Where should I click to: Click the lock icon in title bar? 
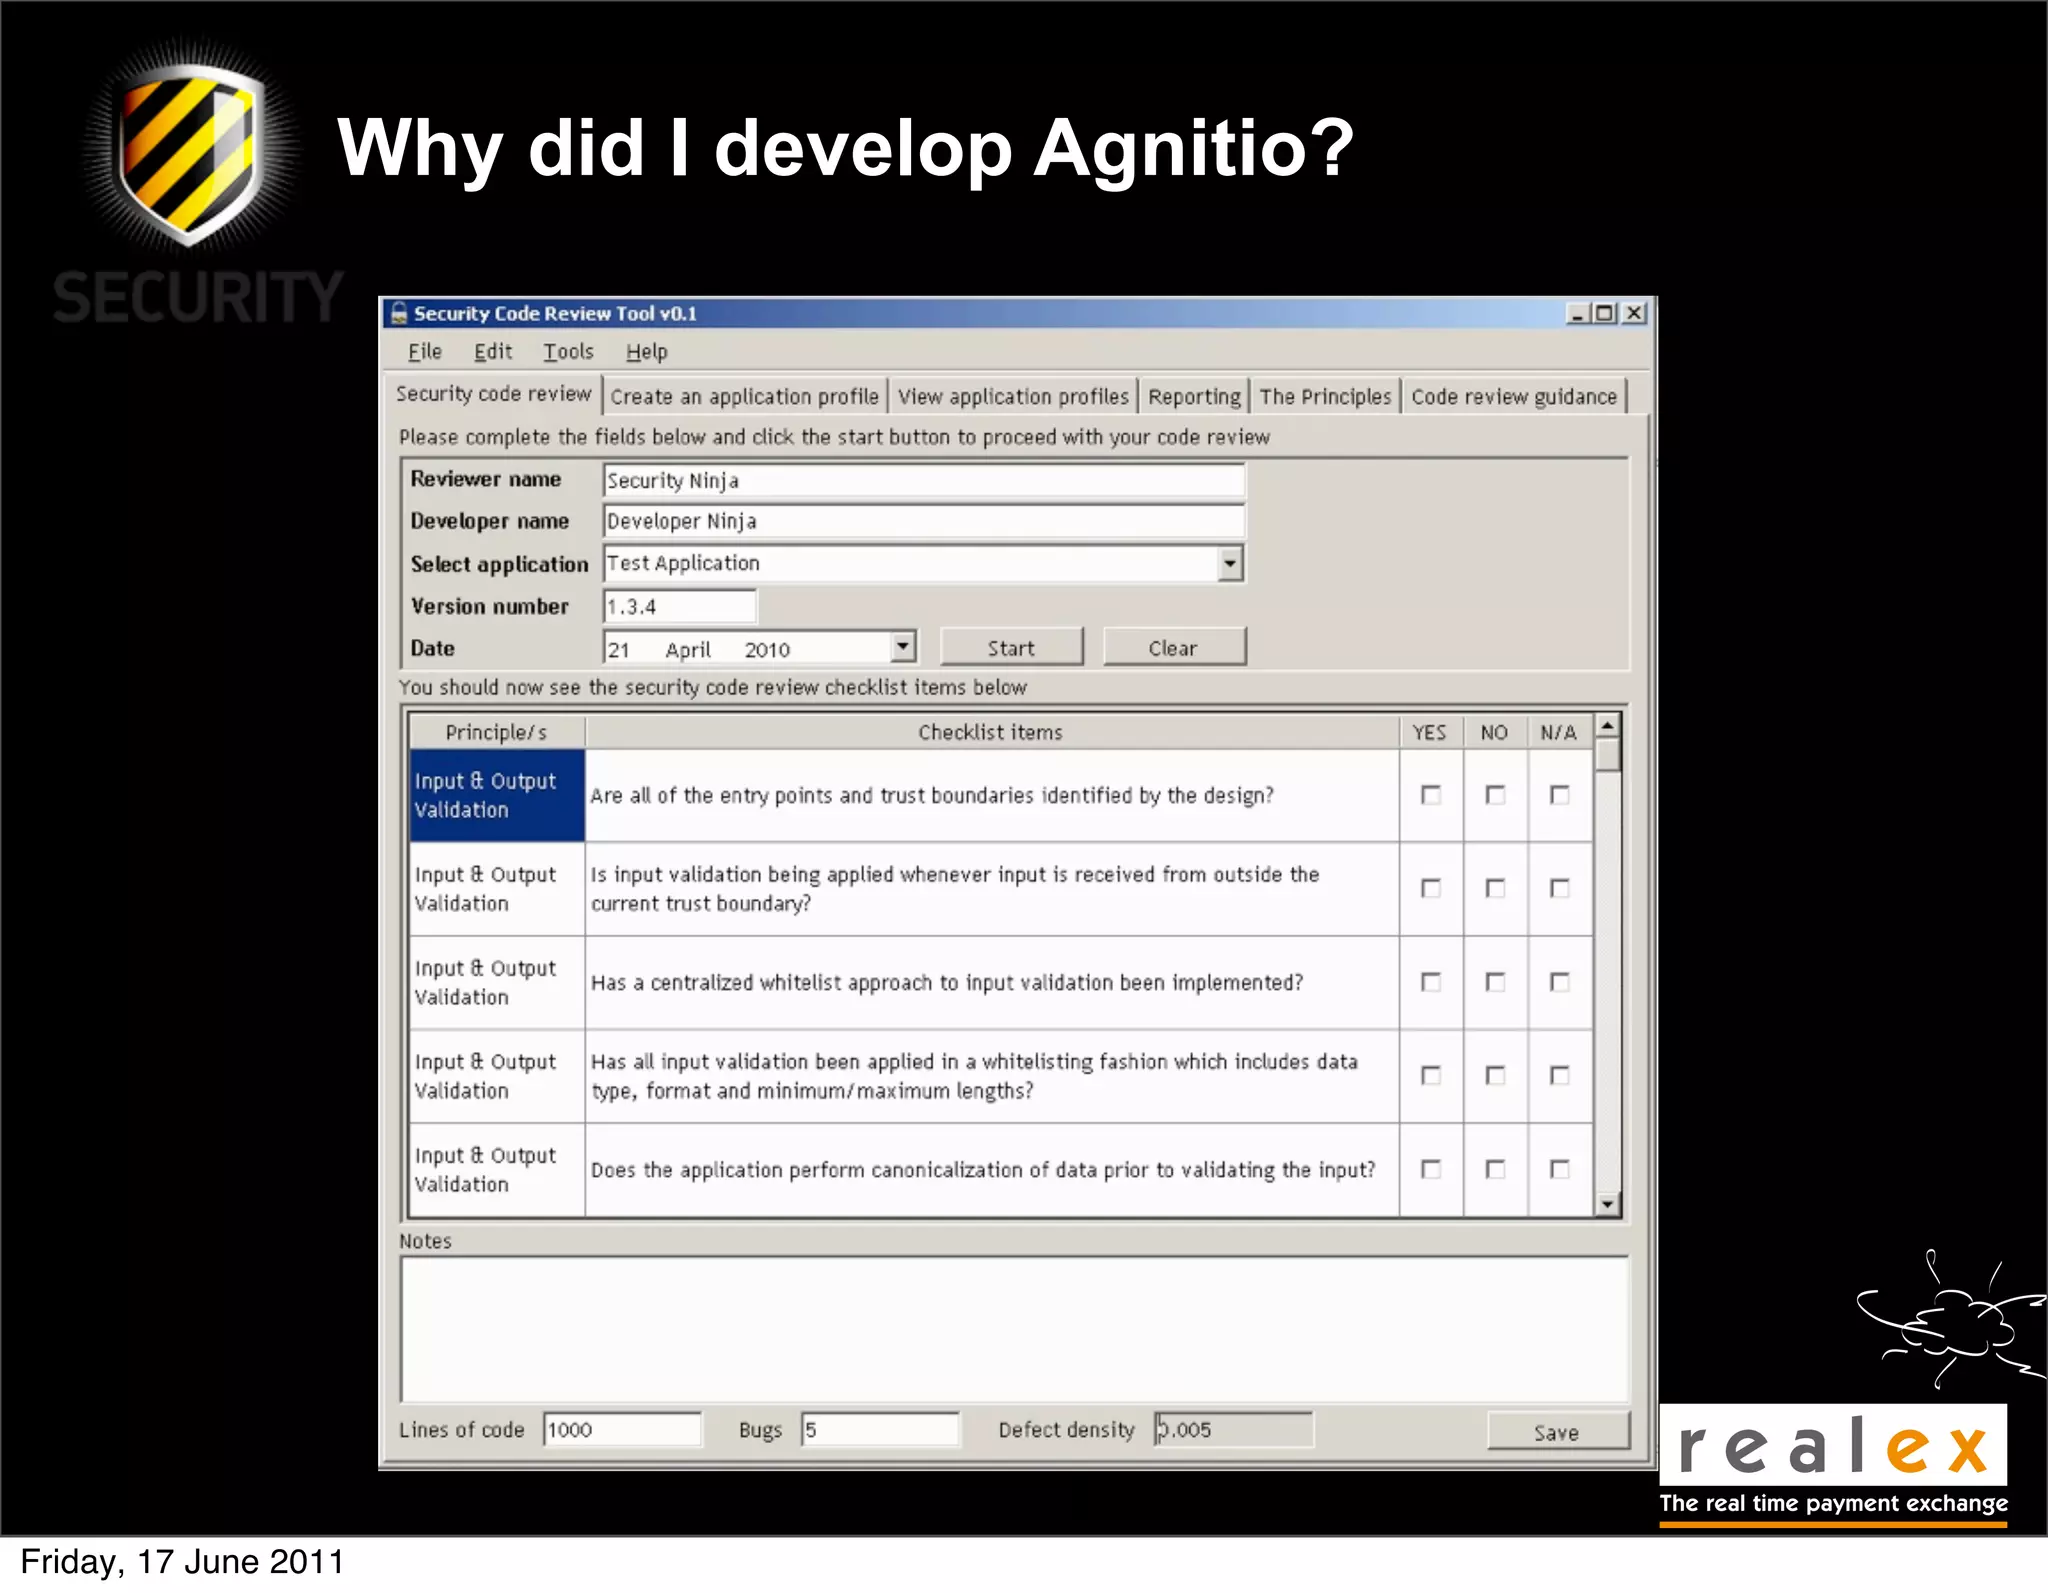399,313
